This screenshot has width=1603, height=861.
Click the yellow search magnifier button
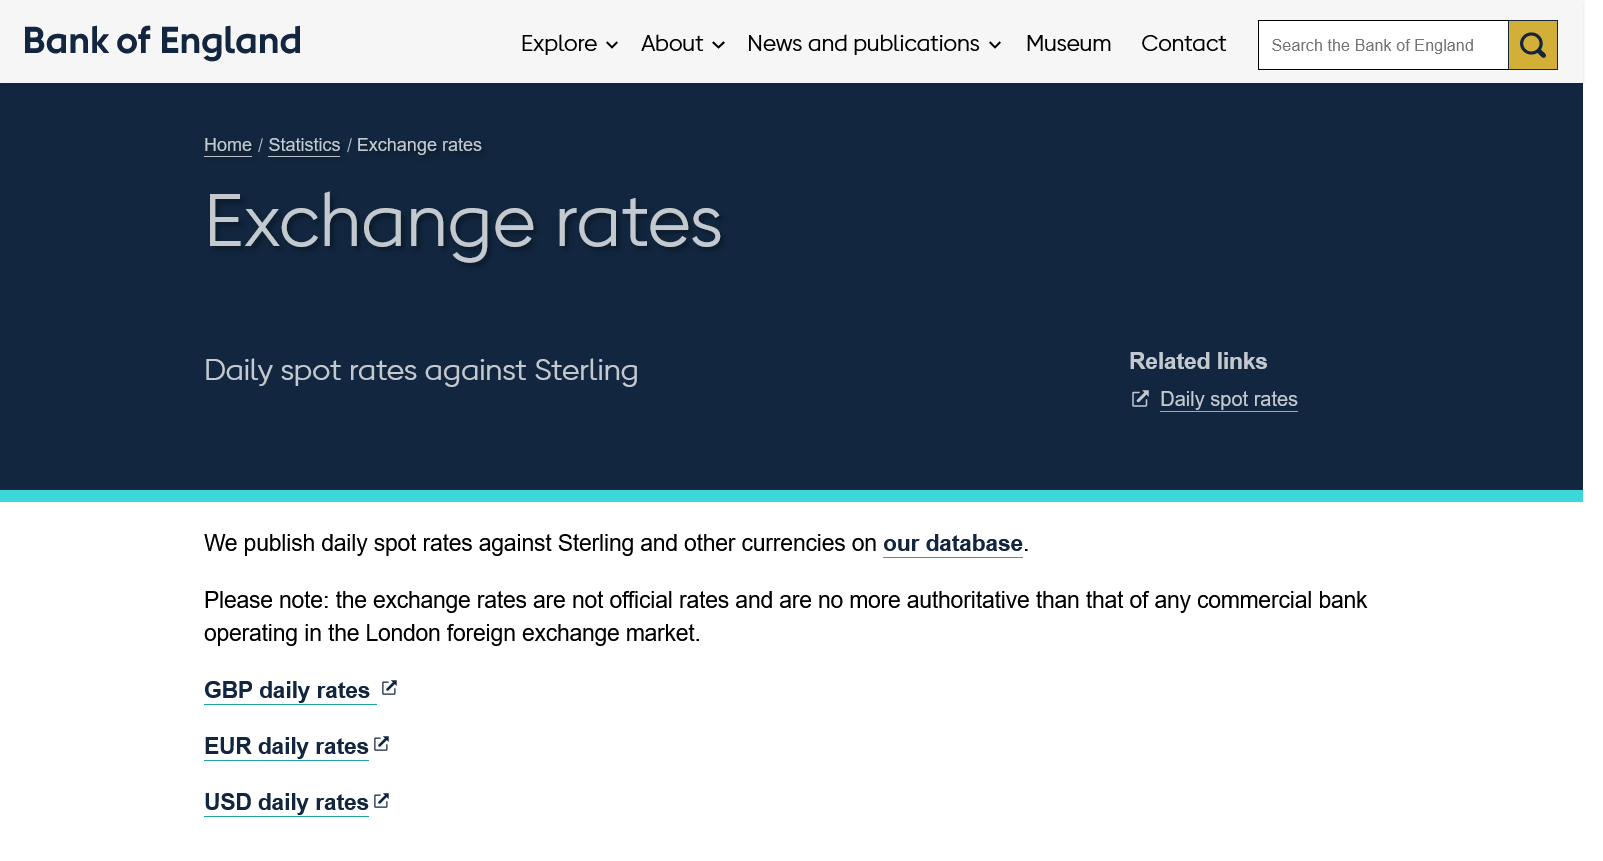click(1532, 45)
